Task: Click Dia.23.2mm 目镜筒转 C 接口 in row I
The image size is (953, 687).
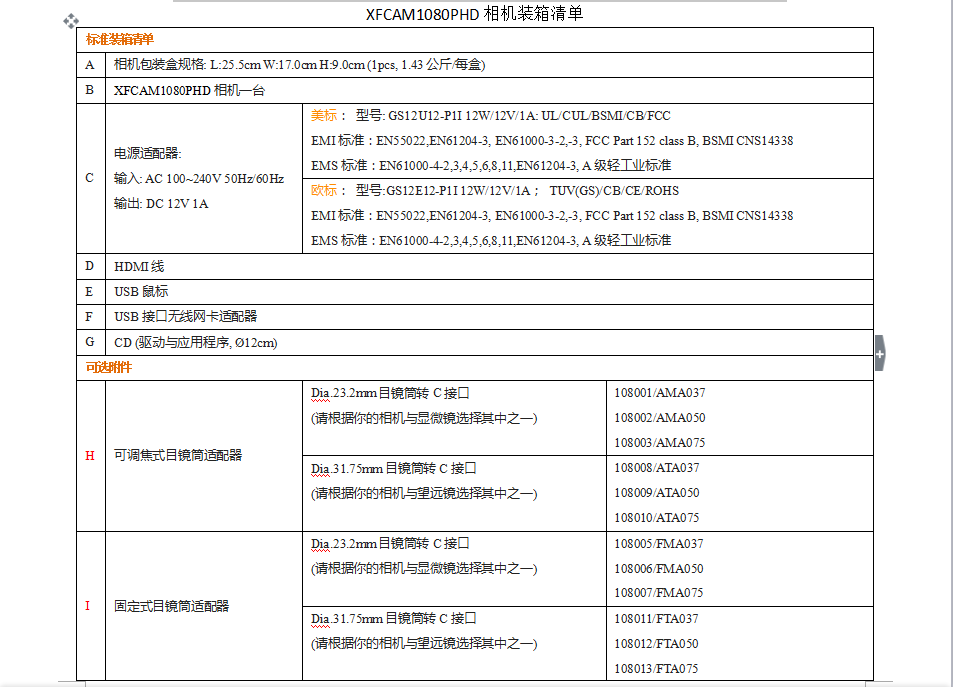Action: click(x=390, y=544)
